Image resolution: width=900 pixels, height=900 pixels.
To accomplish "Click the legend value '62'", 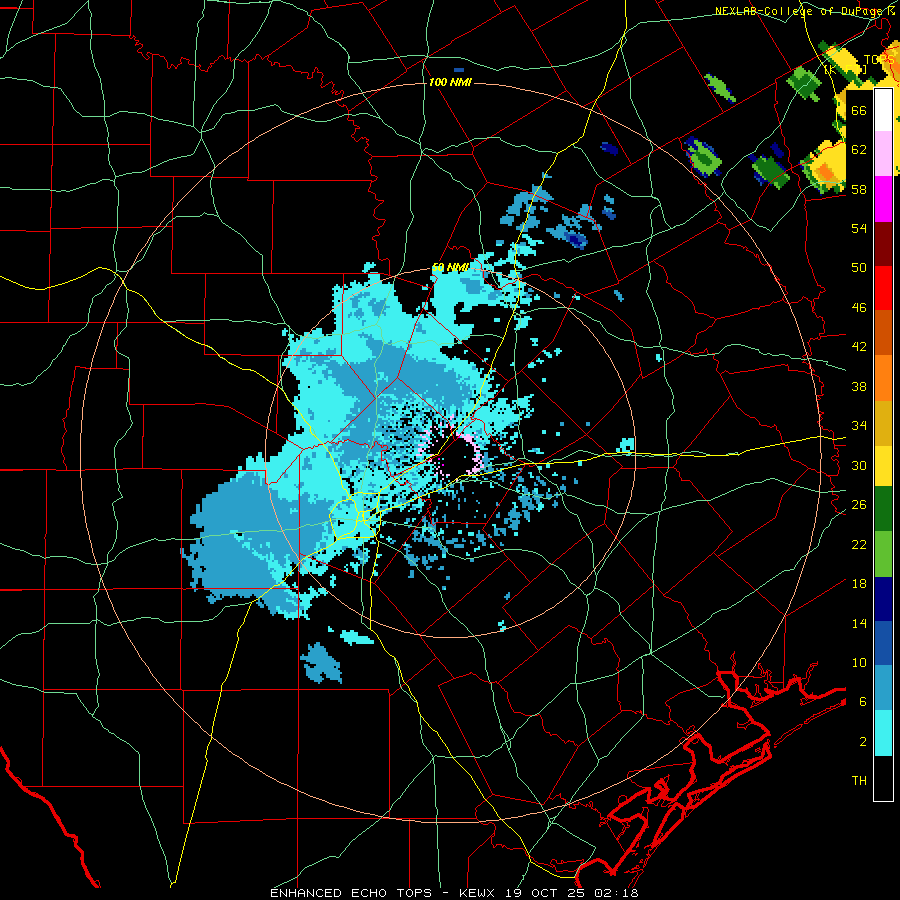I will [x=859, y=150].
